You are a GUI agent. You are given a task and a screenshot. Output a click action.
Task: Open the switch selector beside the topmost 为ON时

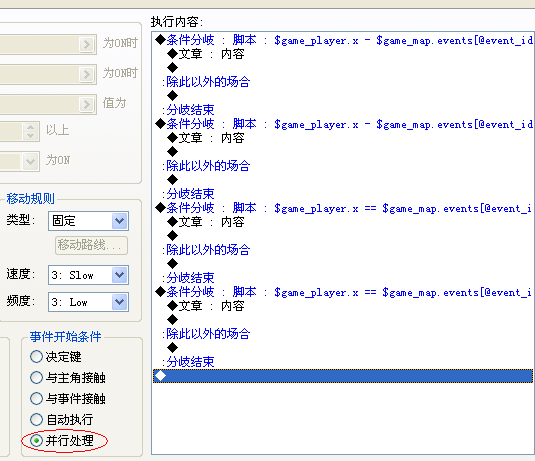pyautogui.click(x=87, y=44)
